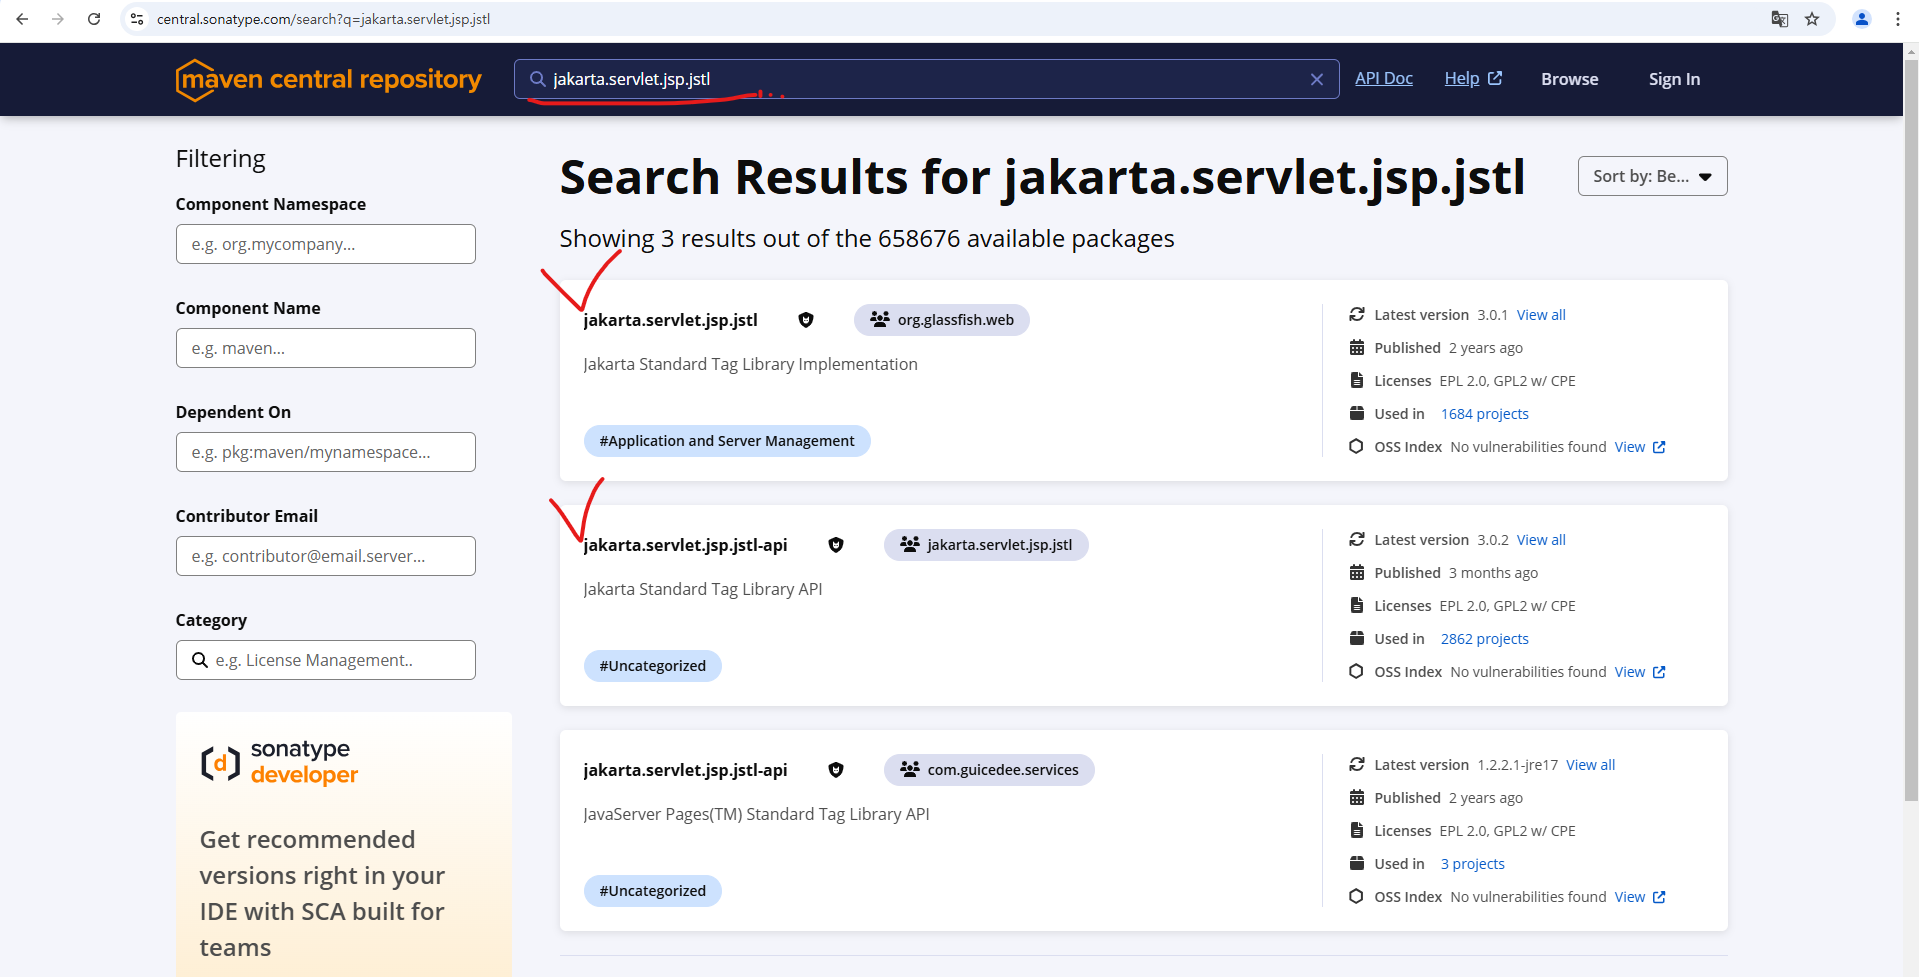The width and height of the screenshot is (1919, 977).
Task: Open jakarta.servlet.jsp.jstl-api by jakarta.servlet.jsp.jstl
Action: point(685,545)
